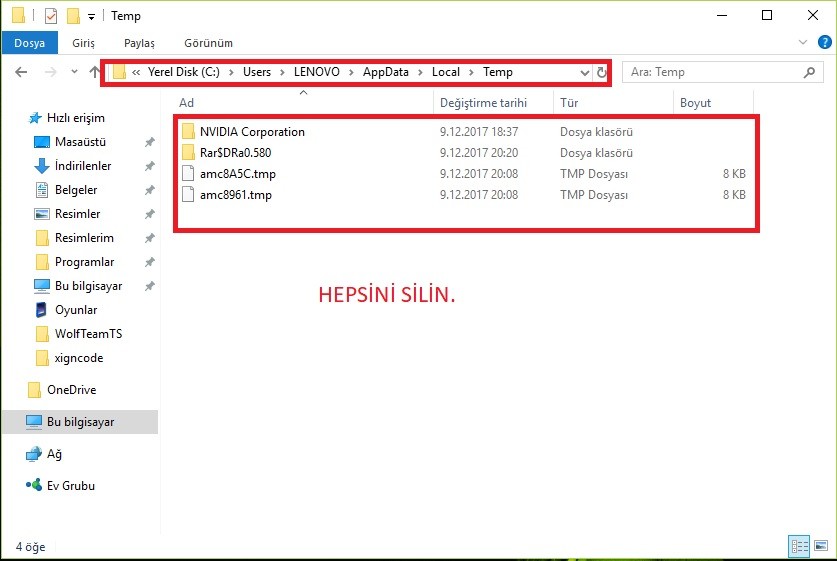The height and width of the screenshot is (561, 837).
Task: Switch to Details view icon
Action: (799, 547)
